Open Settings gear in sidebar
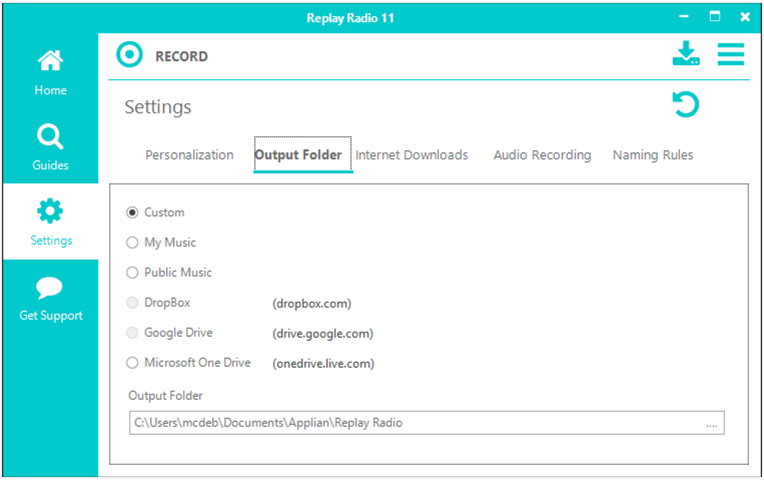The width and height of the screenshot is (764, 480). point(50,221)
